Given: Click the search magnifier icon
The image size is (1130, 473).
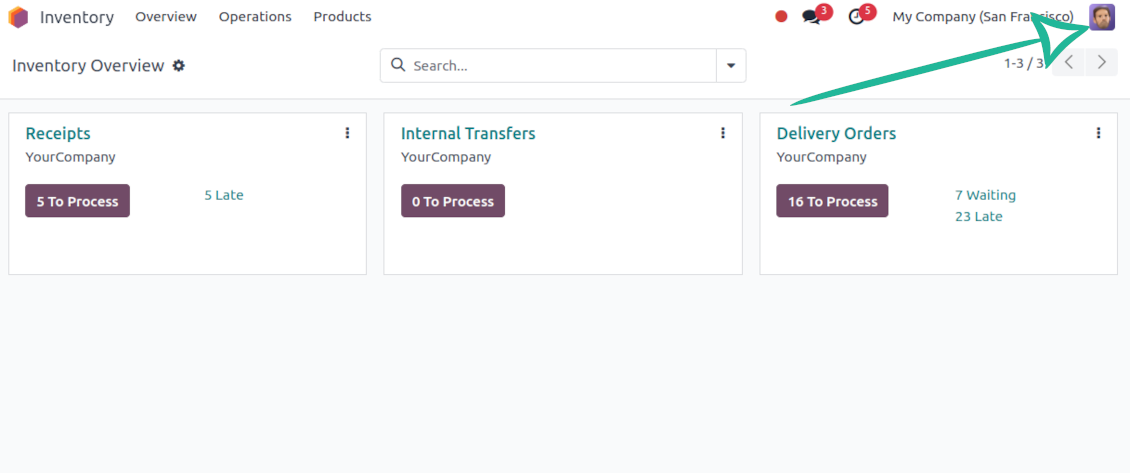Looking at the screenshot, I should 398,66.
